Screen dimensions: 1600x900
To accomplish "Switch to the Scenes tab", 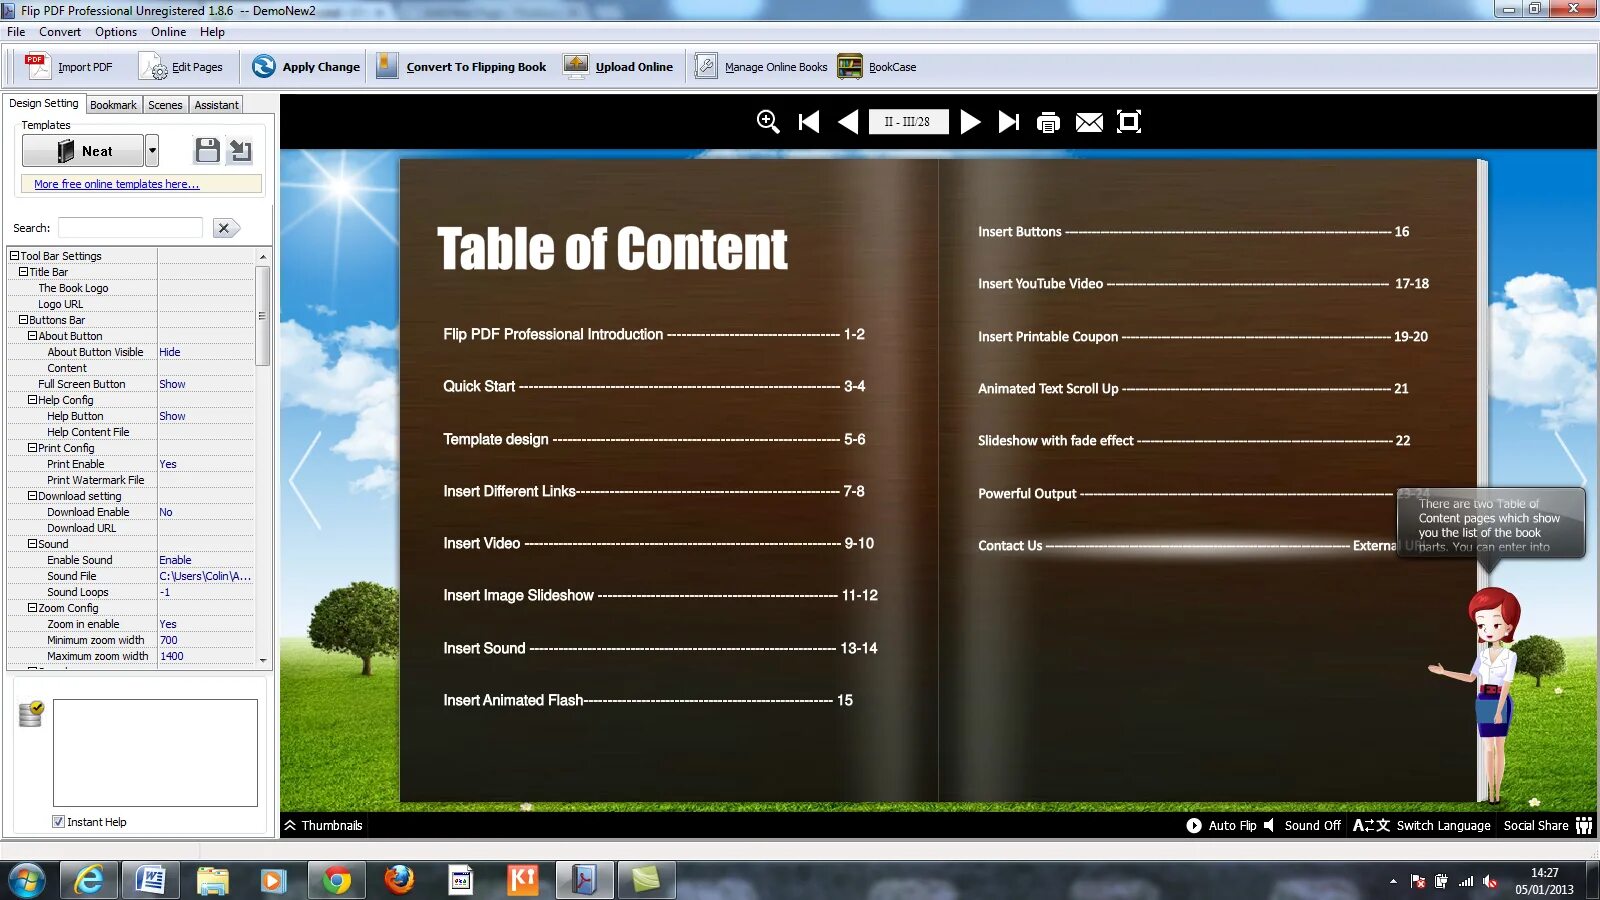I will tap(164, 104).
